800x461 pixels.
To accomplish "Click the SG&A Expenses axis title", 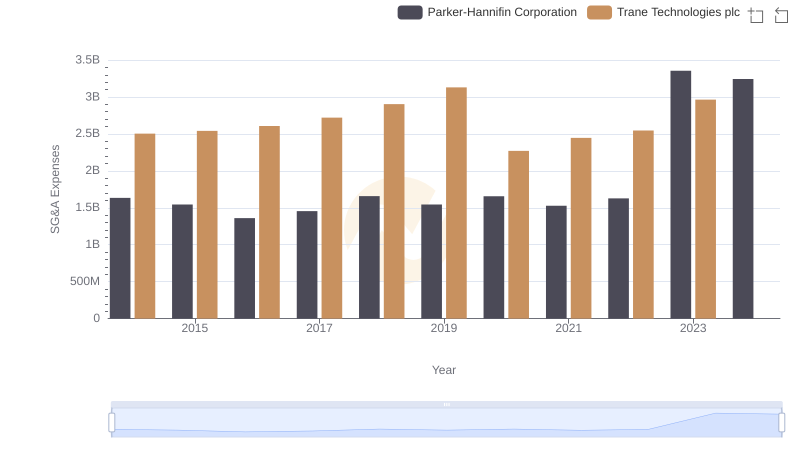I will (55, 189).
